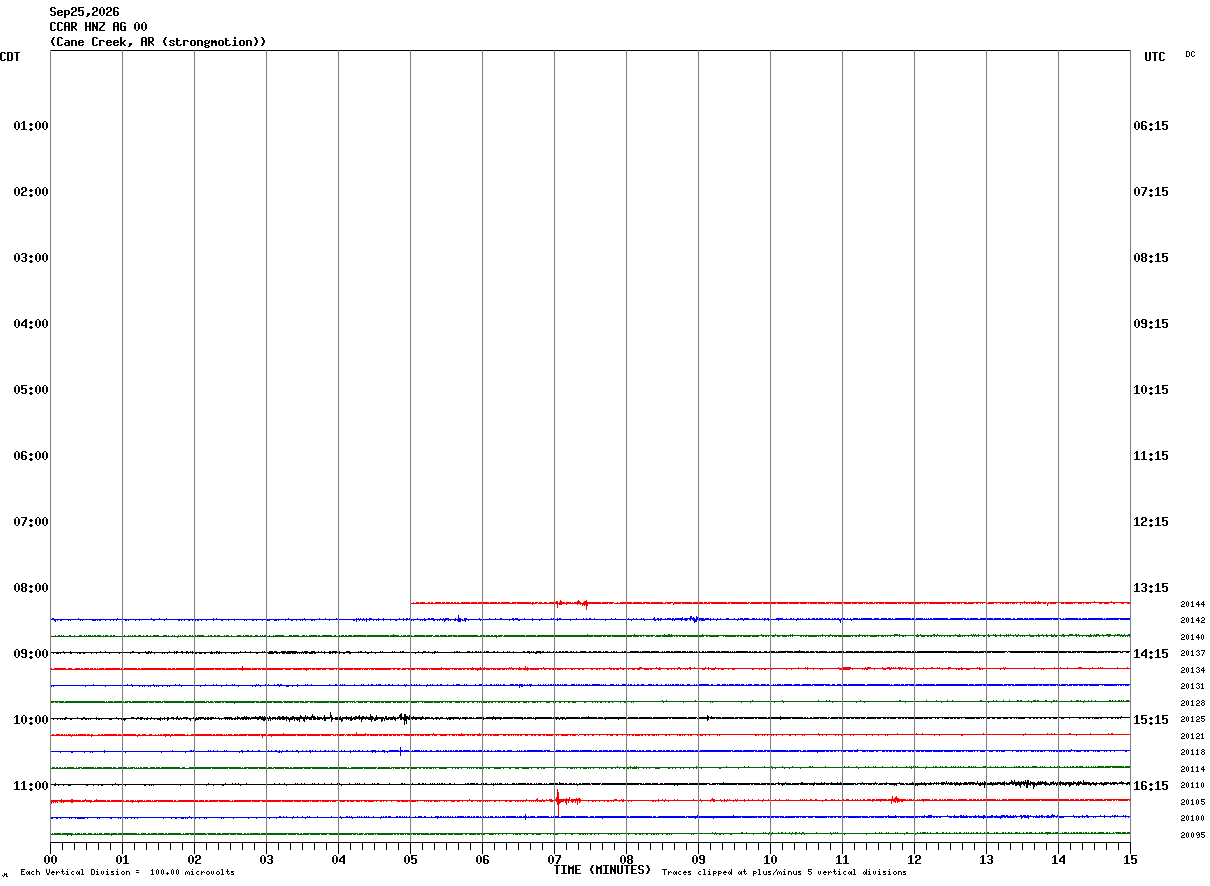
Task: Click minute 15 tick on the axis
Action: [x=1130, y=859]
